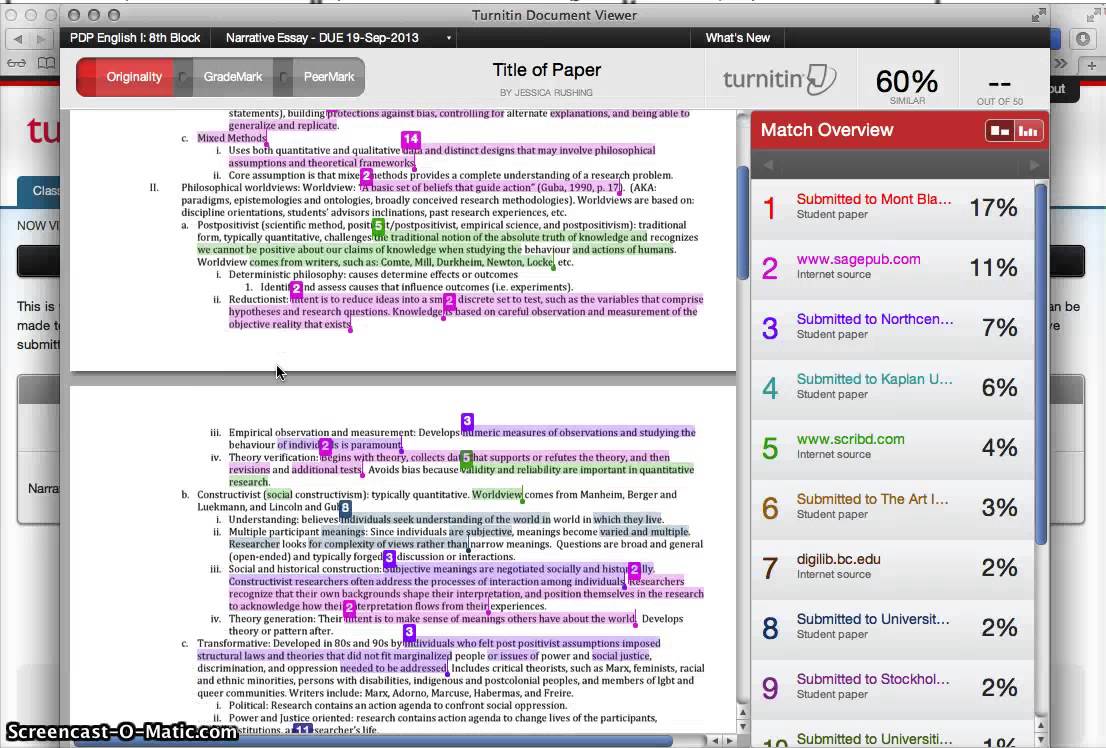
Task: Click the document pane vertical scrollbar thumb
Action: [743, 222]
